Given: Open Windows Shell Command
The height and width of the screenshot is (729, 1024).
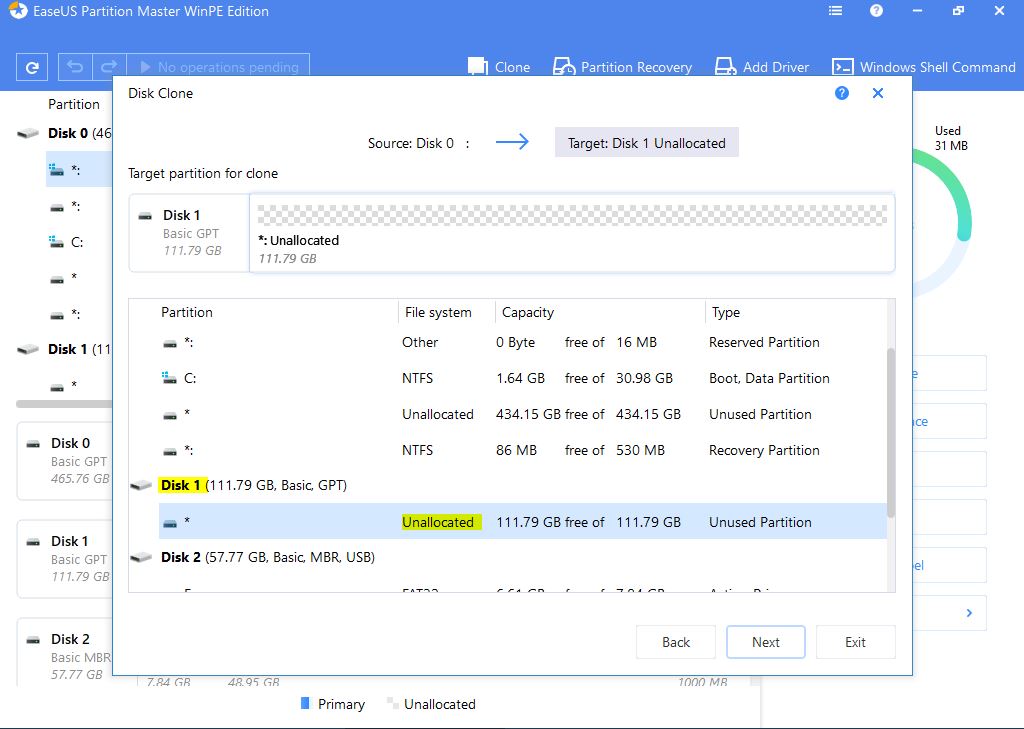Looking at the screenshot, I should (923, 67).
